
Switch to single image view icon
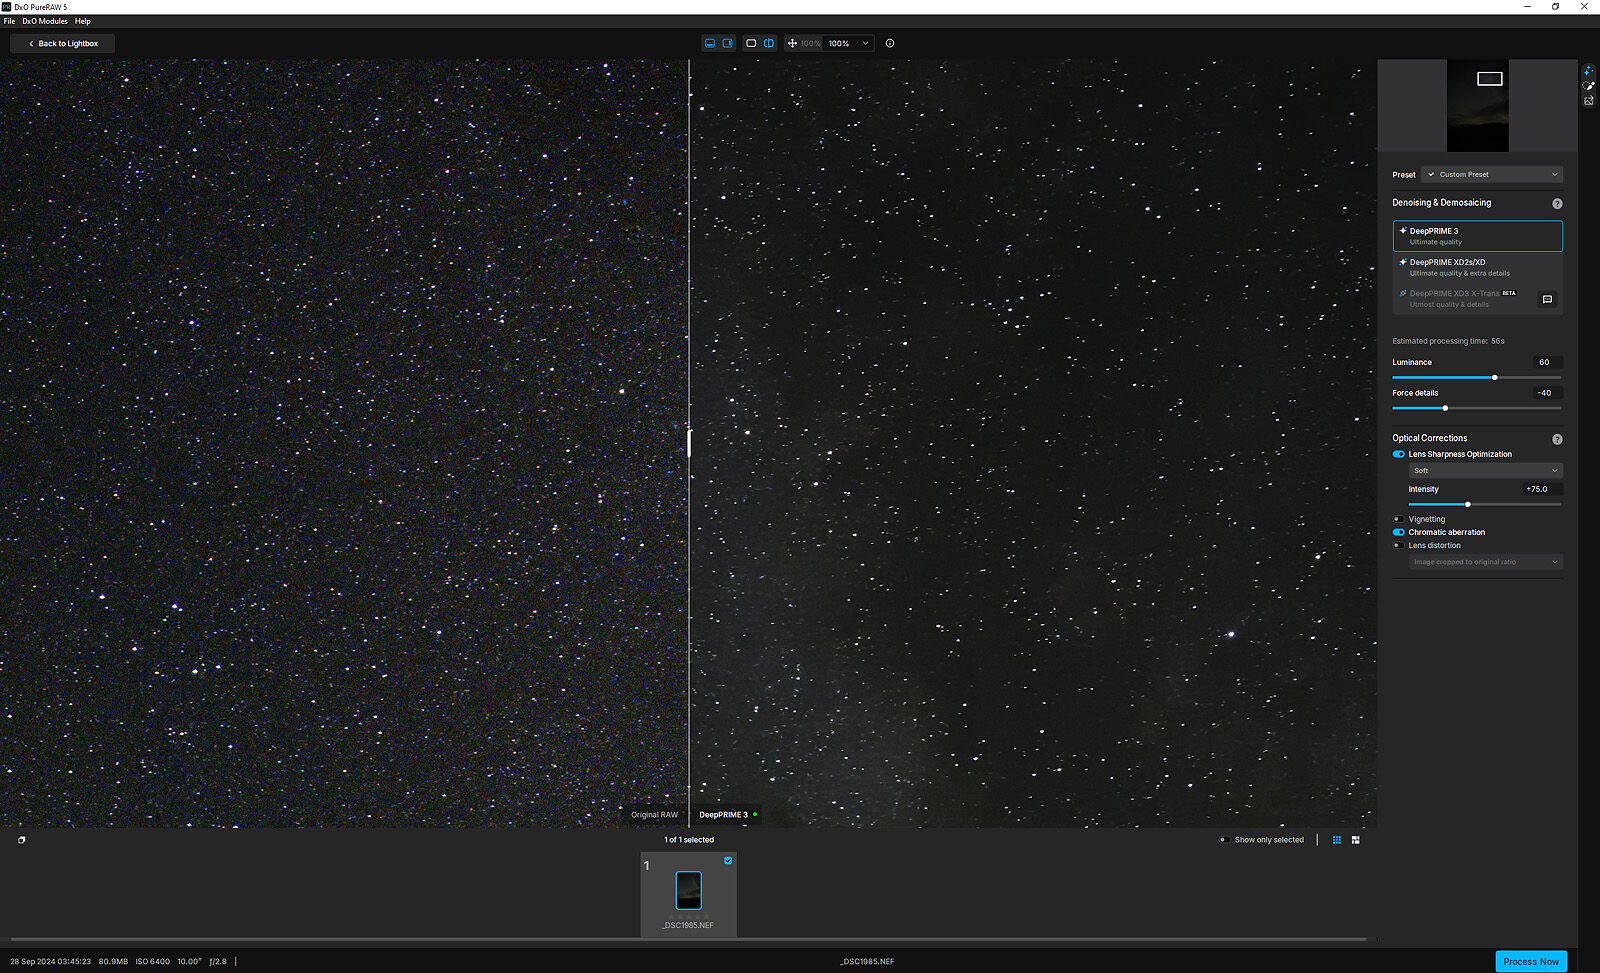coord(751,43)
